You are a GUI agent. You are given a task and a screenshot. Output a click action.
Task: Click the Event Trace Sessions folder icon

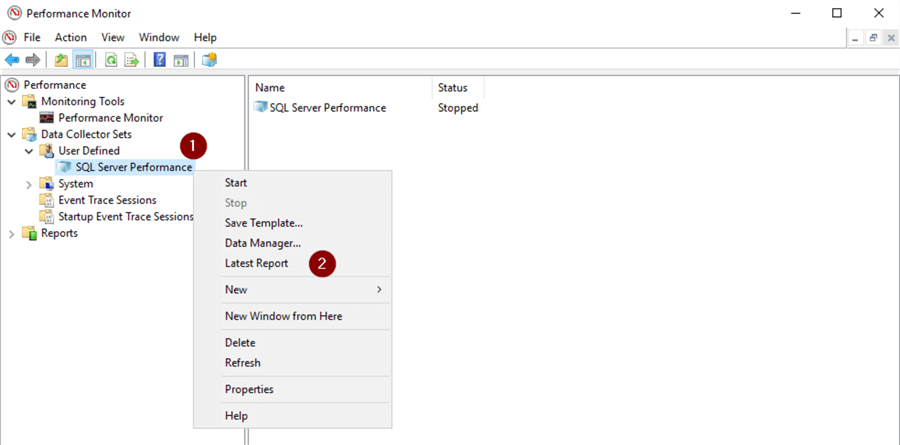[x=46, y=200]
